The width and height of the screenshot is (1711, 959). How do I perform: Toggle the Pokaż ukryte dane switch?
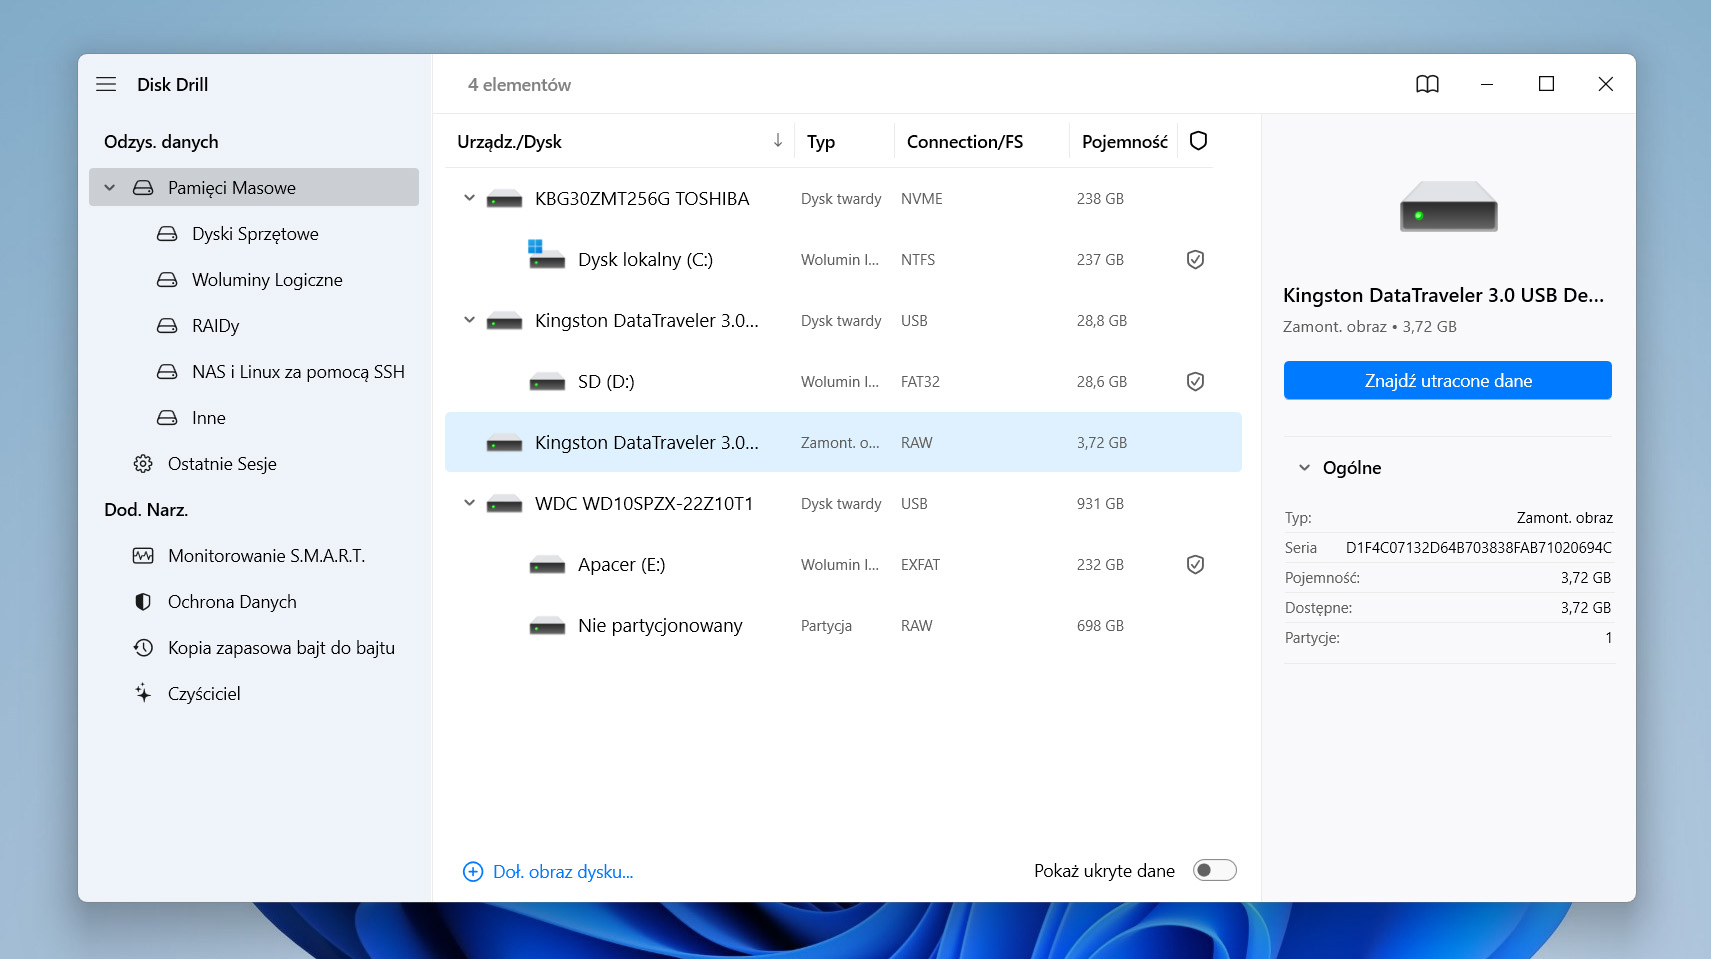[1214, 871]
